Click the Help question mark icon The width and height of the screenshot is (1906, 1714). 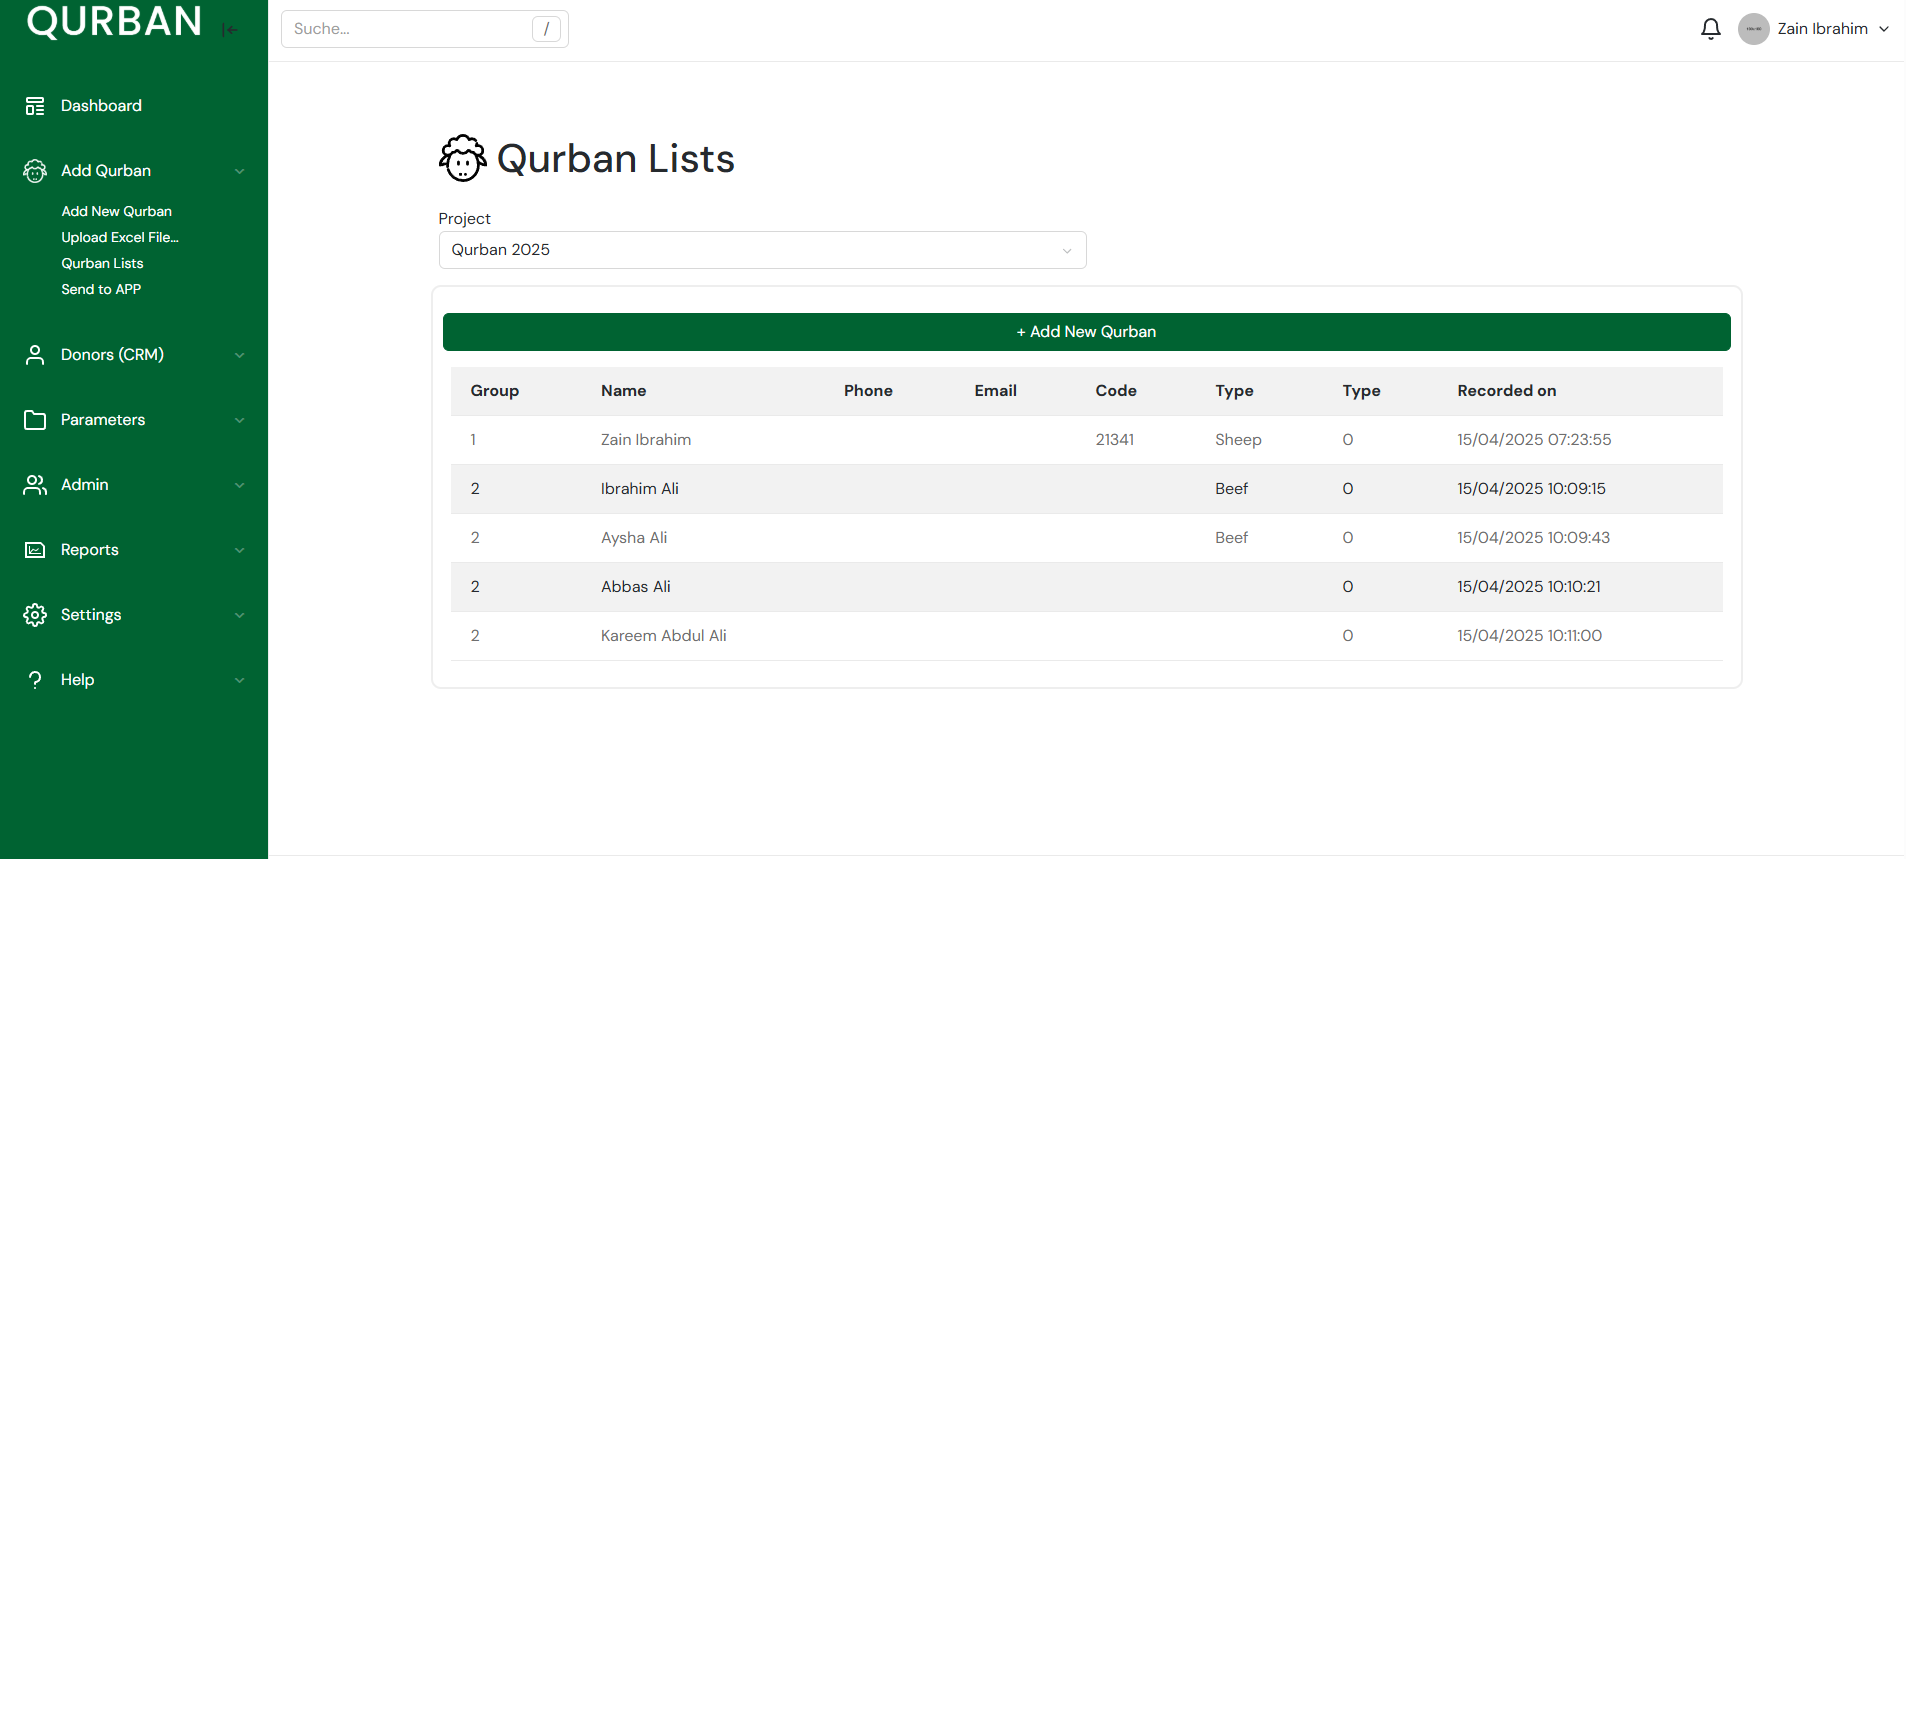(x=35, y=680)
